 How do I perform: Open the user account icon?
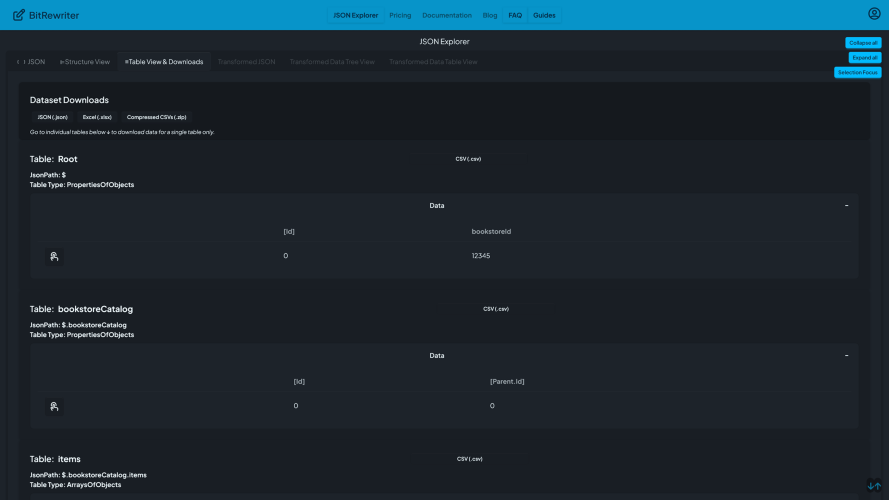pyautogui.click(x=874, y=14)
